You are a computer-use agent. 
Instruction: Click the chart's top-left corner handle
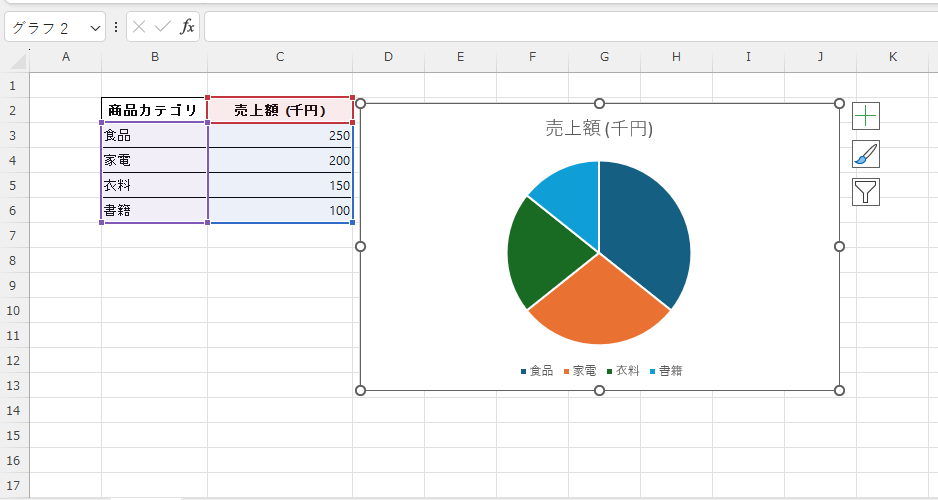pyautogui.click(x=360, y=103)
